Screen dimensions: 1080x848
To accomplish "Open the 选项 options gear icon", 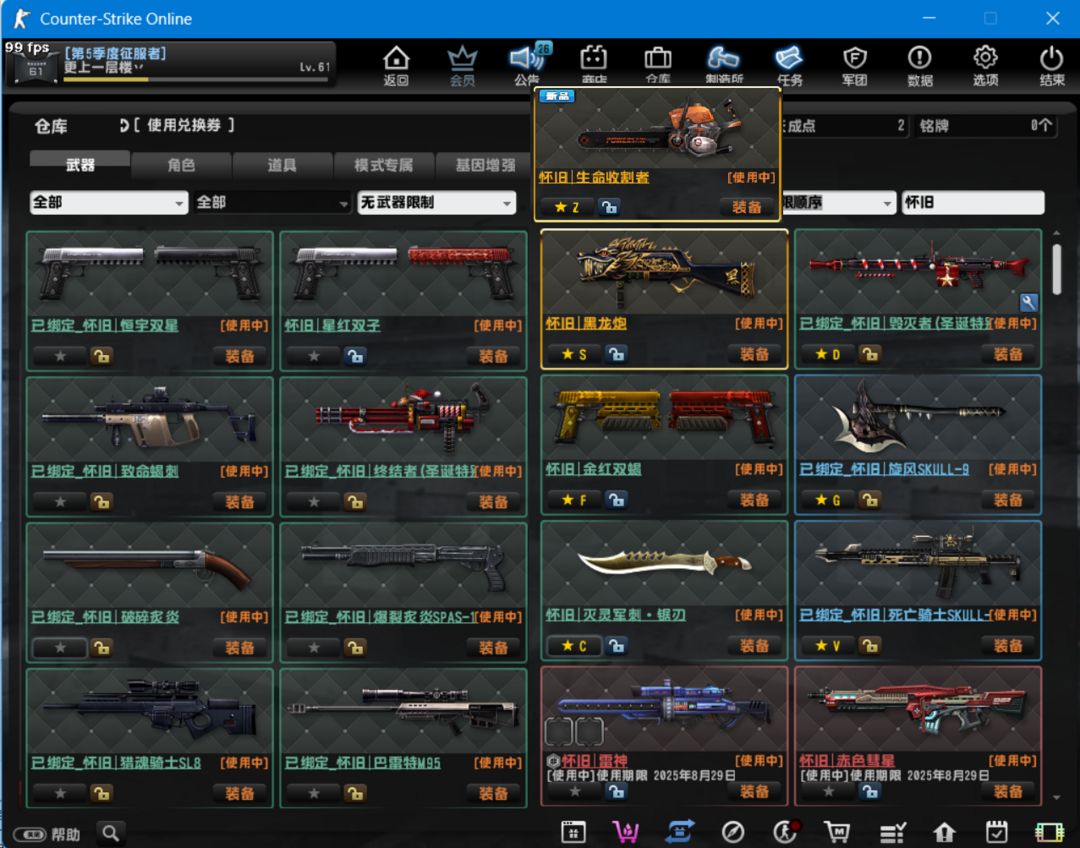I will [986, 65].
